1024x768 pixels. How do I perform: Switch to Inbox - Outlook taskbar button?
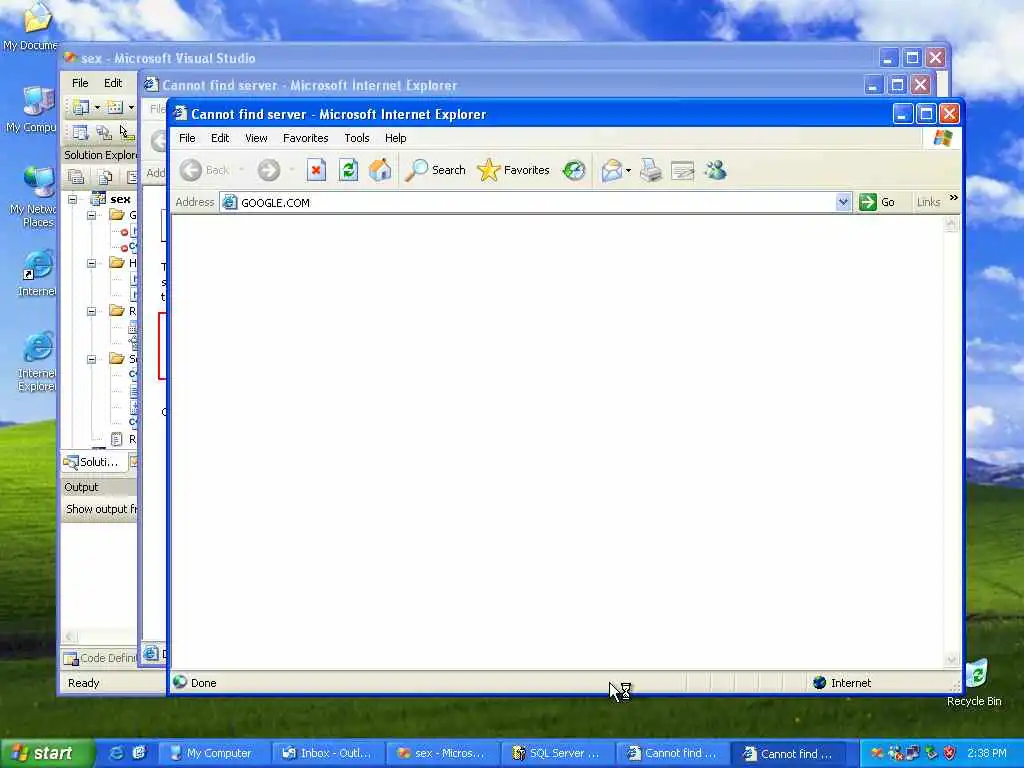click(x=327, y=754)
